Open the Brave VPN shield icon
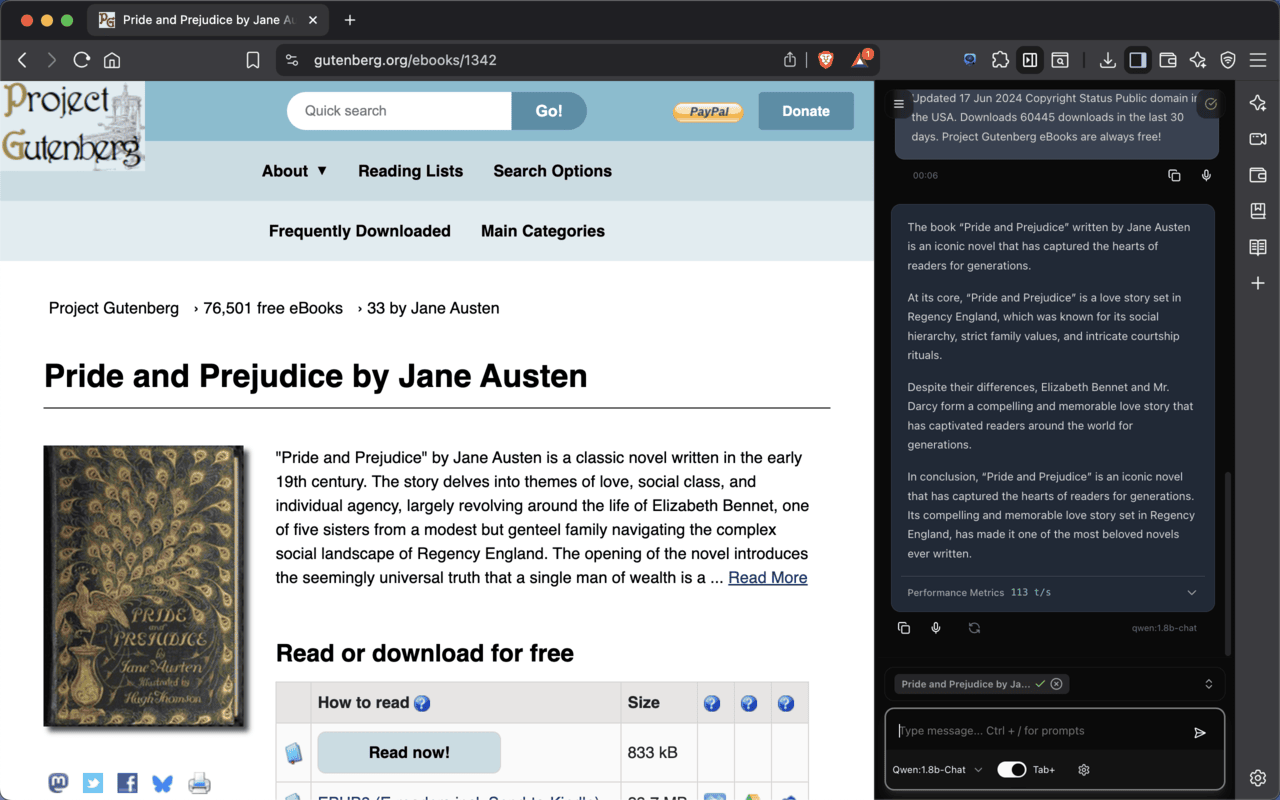1280x800 pixels. click(x=1228, y=60)
